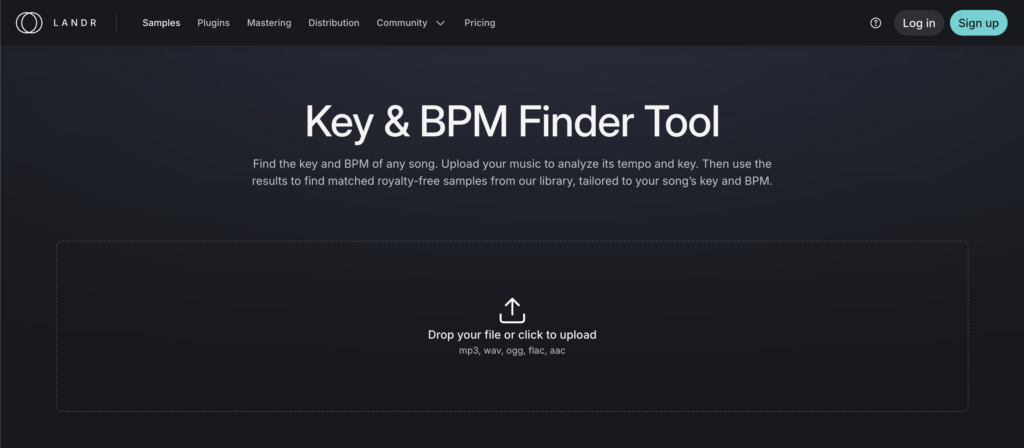
Task: Select "Drop your file or click to upload" text
Action: point(512,335)
